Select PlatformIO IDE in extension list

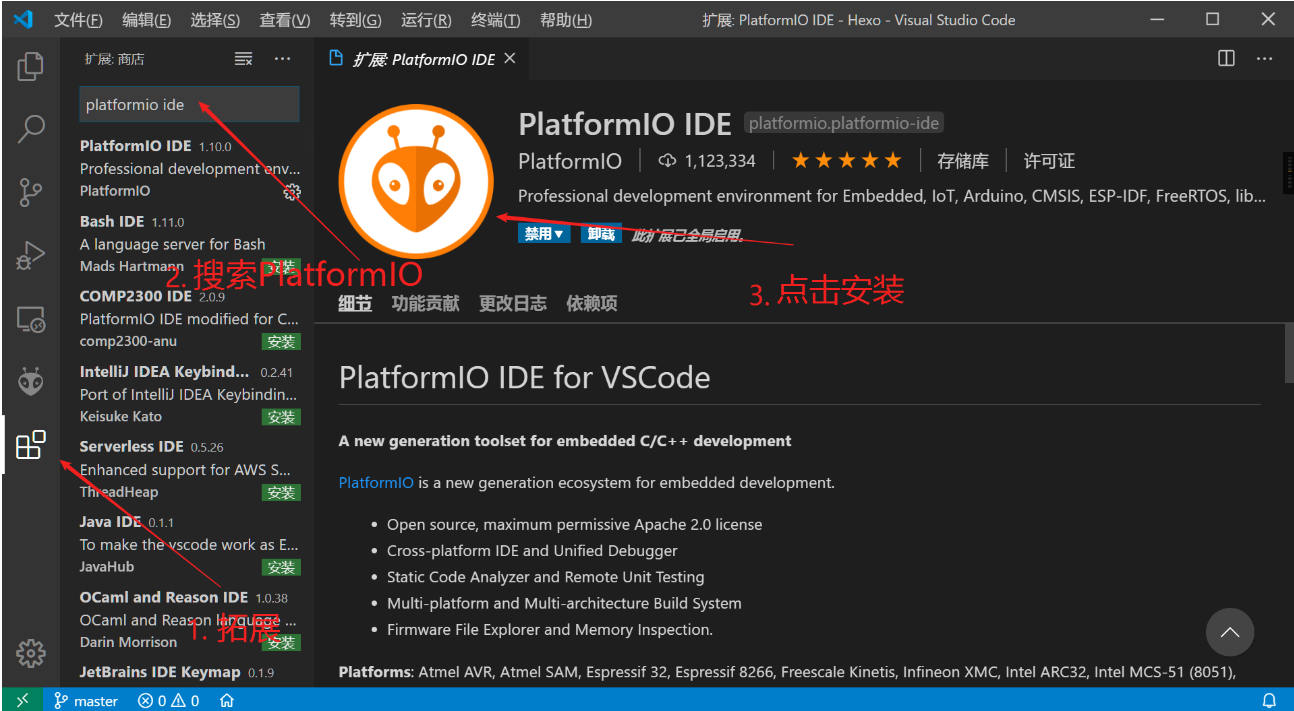click(x=187, y=168)
